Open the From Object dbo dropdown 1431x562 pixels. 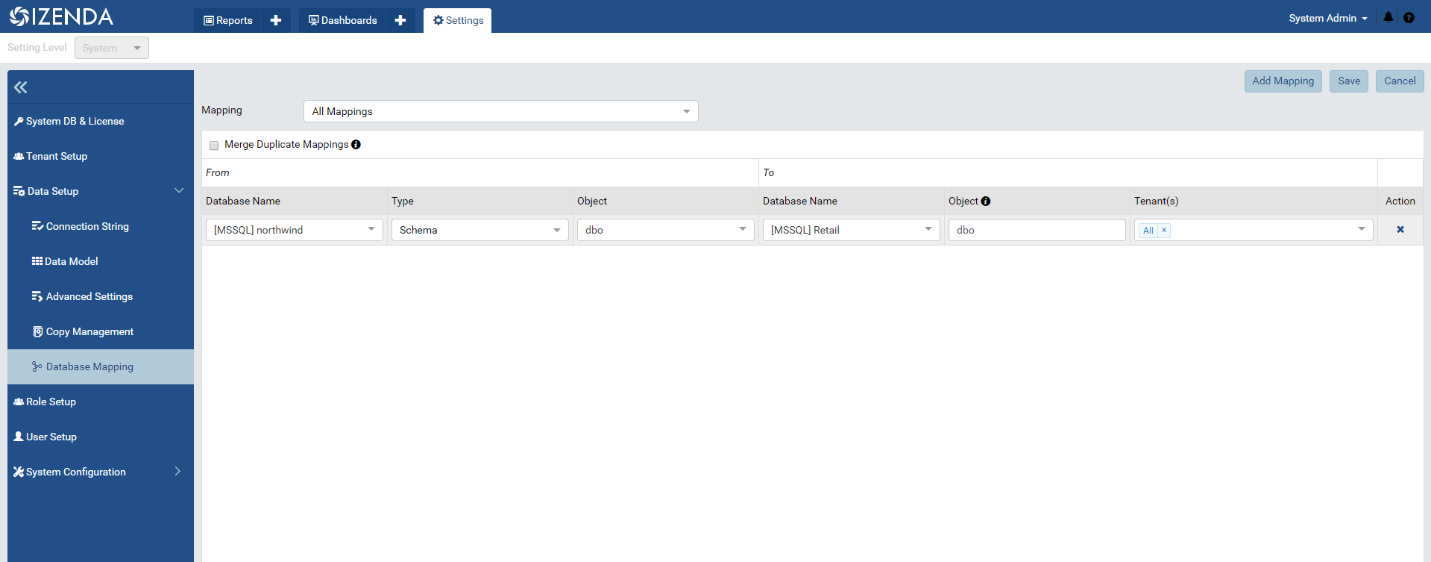(666, 230)
